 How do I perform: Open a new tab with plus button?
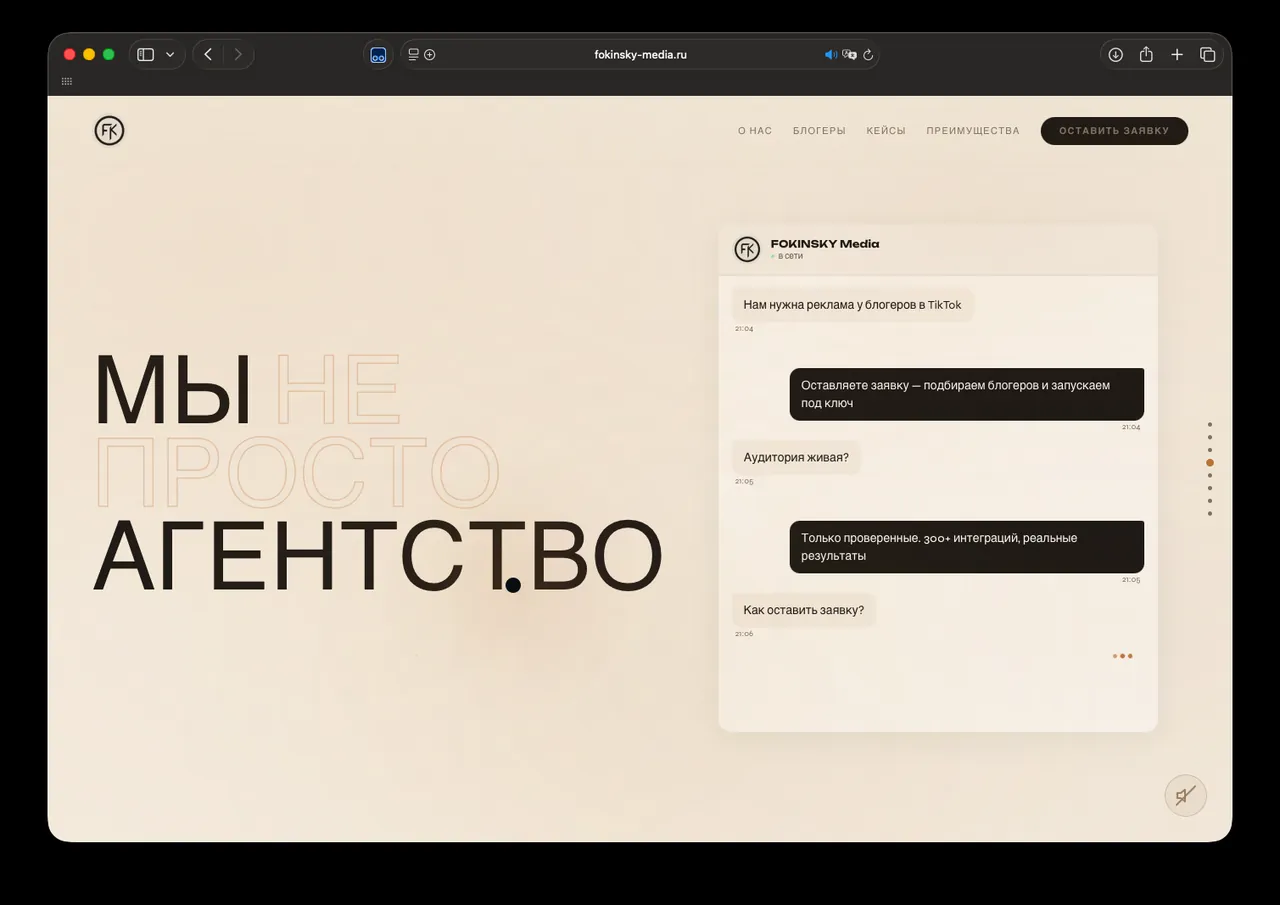coord(1177,55)
